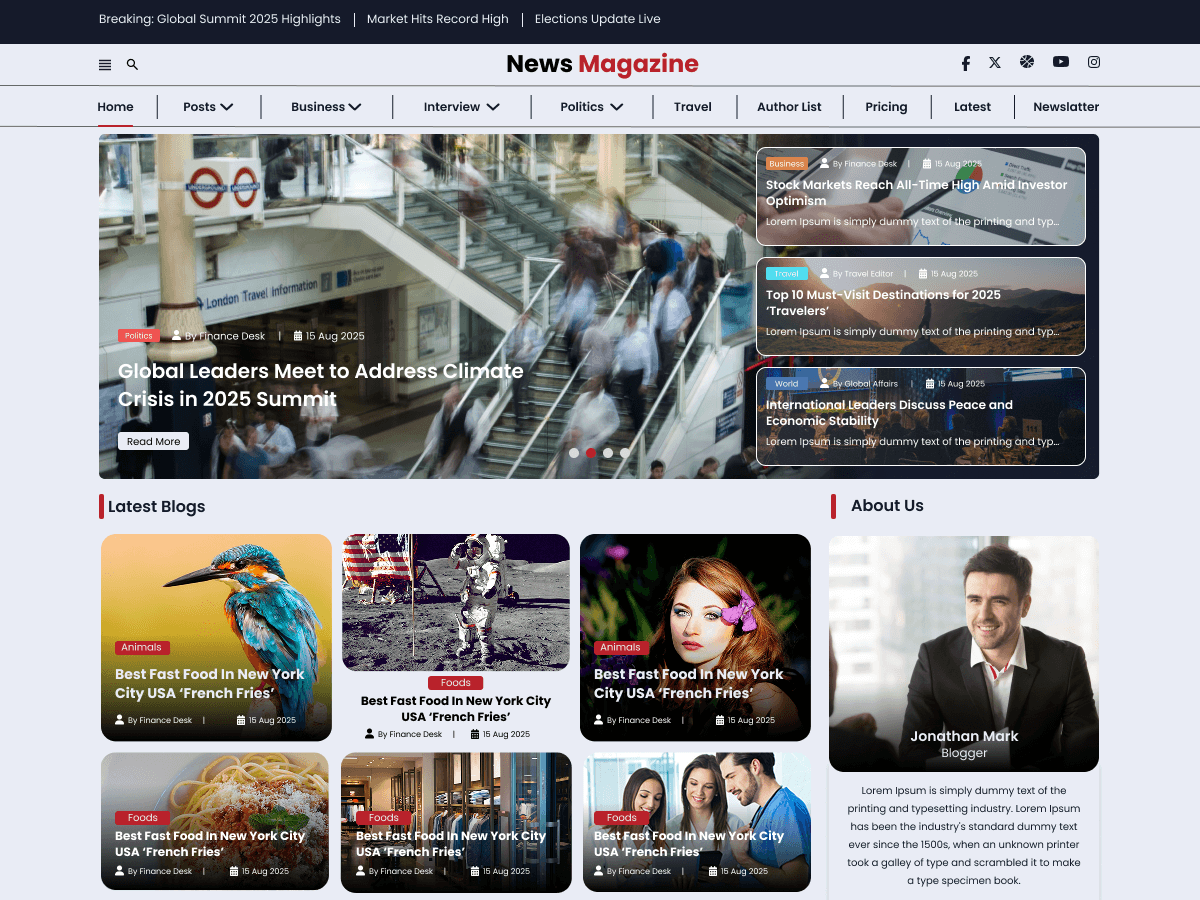The height and width of the screenshot is (900, 1200).
Task: Open the YouTube social icon
Action: (1061, 62)
